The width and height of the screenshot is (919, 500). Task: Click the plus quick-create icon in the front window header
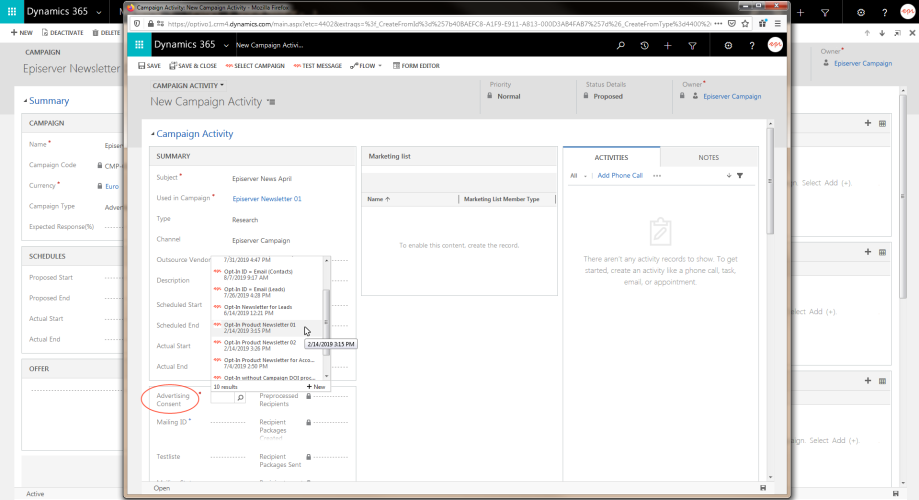tap(668, 45)
